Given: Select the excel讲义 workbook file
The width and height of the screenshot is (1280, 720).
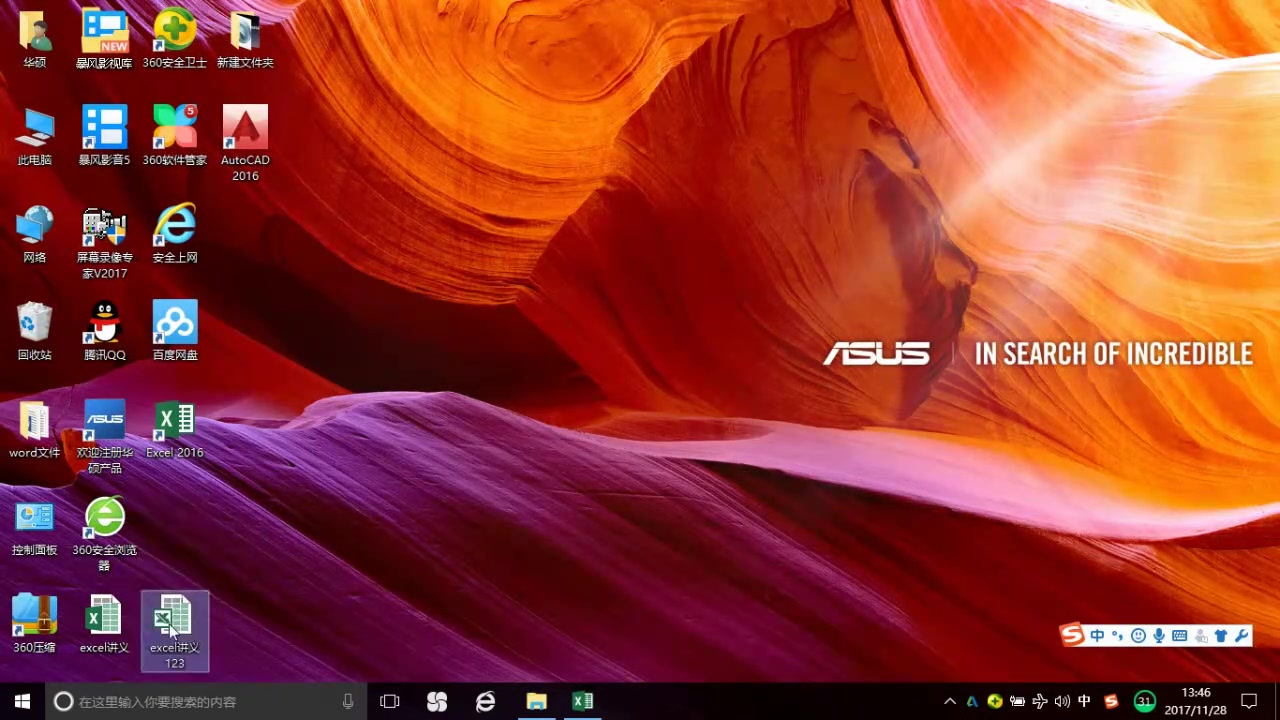Looking at the screenshot, I should coord(105,625).
